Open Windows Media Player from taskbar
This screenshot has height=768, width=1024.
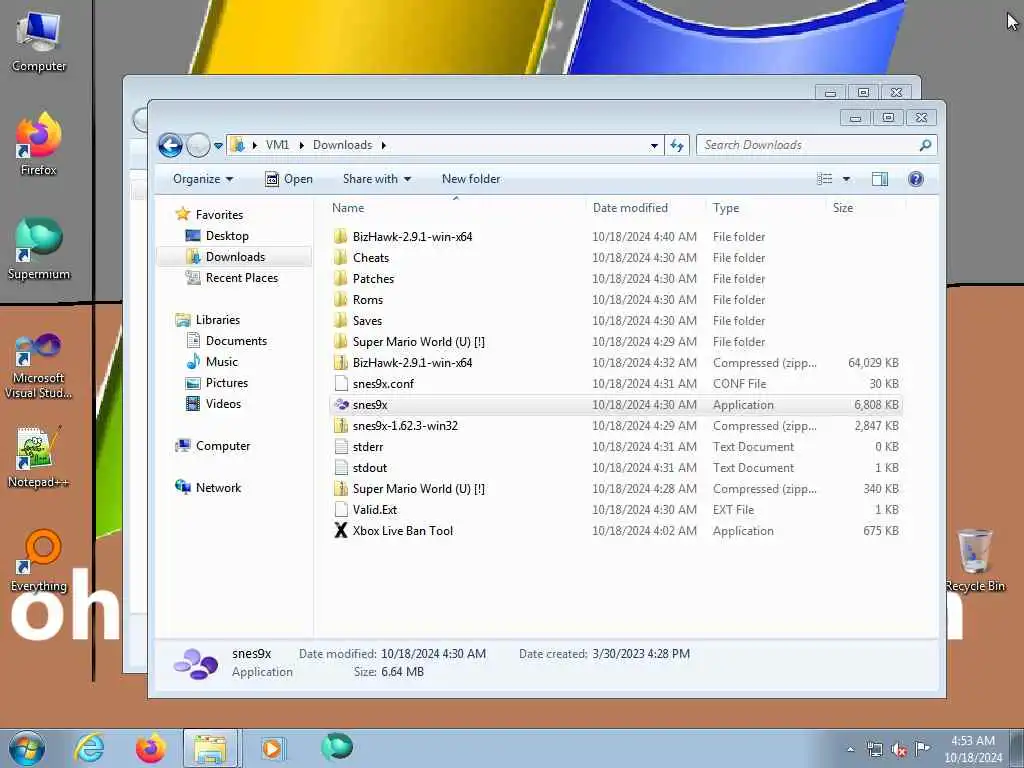(272, 748)
